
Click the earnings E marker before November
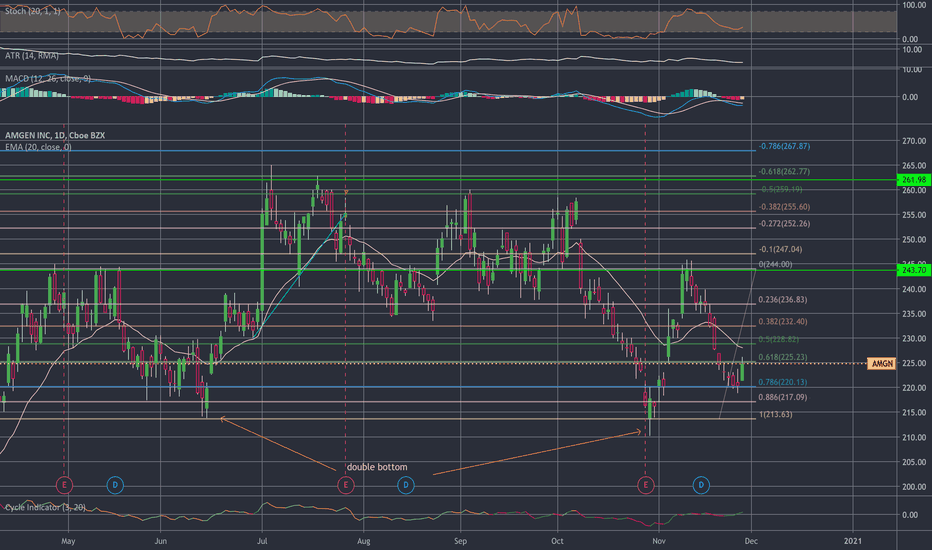tap(646, 485)
